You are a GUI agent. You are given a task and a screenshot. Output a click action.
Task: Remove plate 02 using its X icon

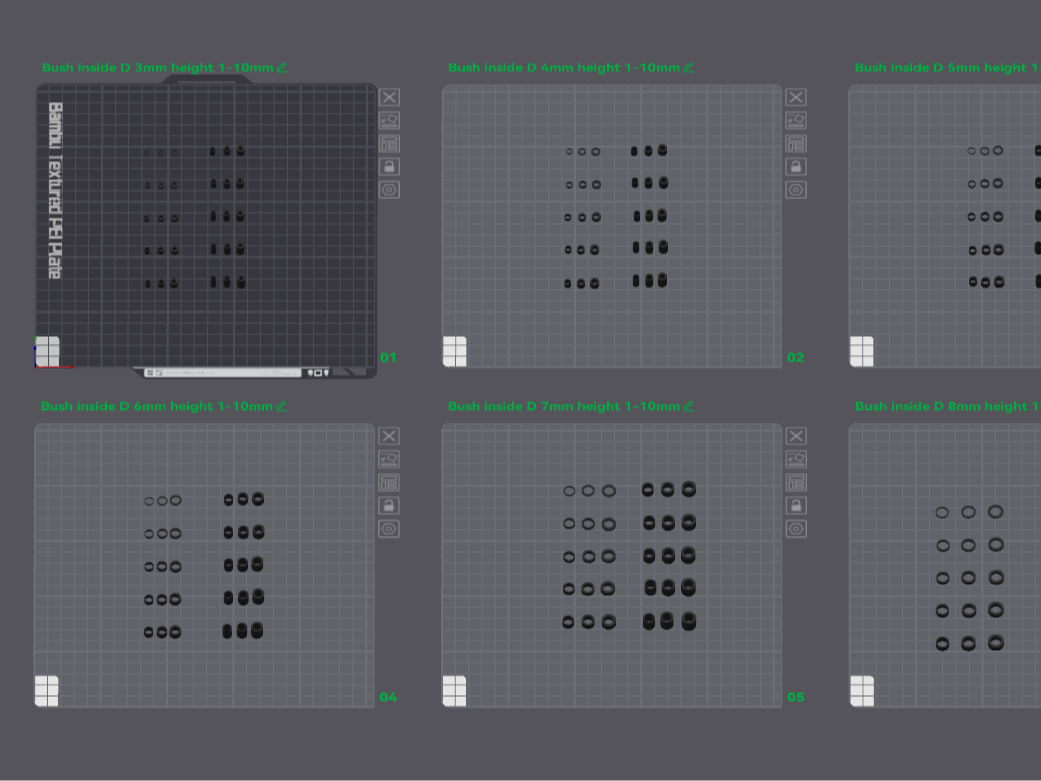pyautogui.click(x=796, y=98)
